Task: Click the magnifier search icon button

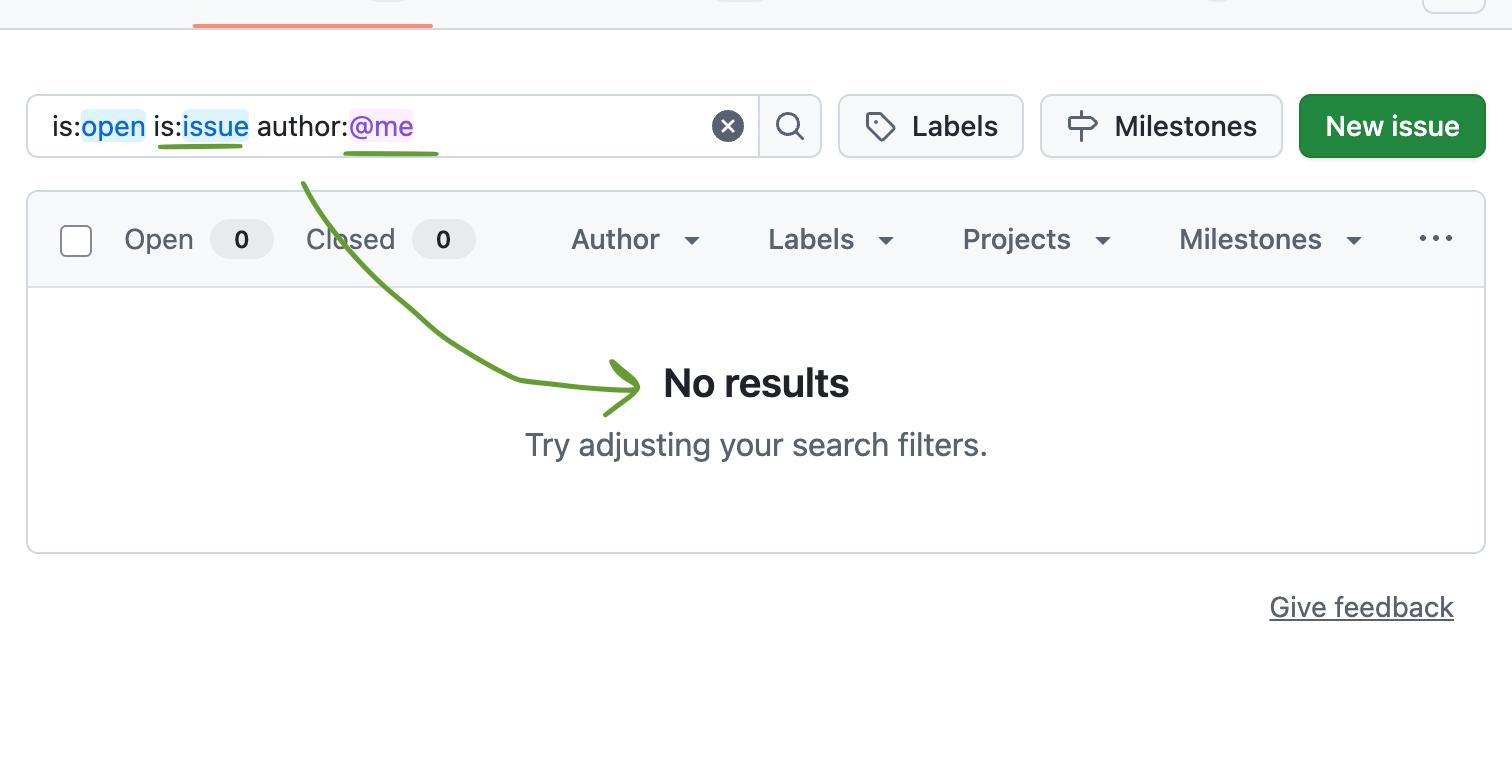Action: coord(790,127)
